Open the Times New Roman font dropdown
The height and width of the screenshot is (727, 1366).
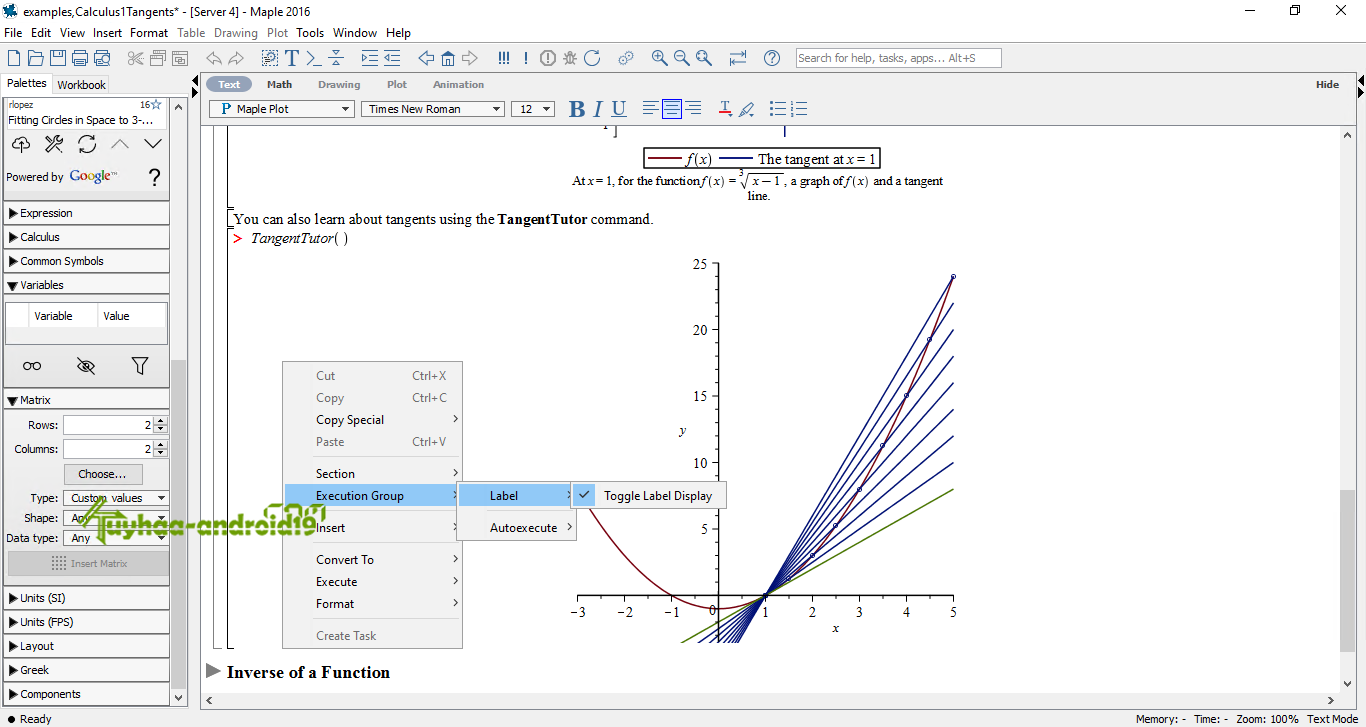(x=433, y=109)
